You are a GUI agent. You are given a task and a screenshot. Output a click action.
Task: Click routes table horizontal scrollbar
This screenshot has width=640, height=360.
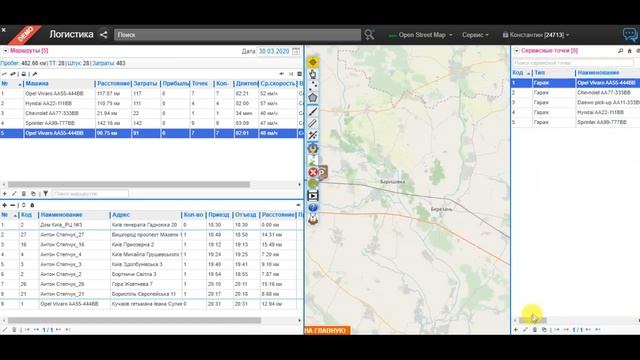point(129,184)
